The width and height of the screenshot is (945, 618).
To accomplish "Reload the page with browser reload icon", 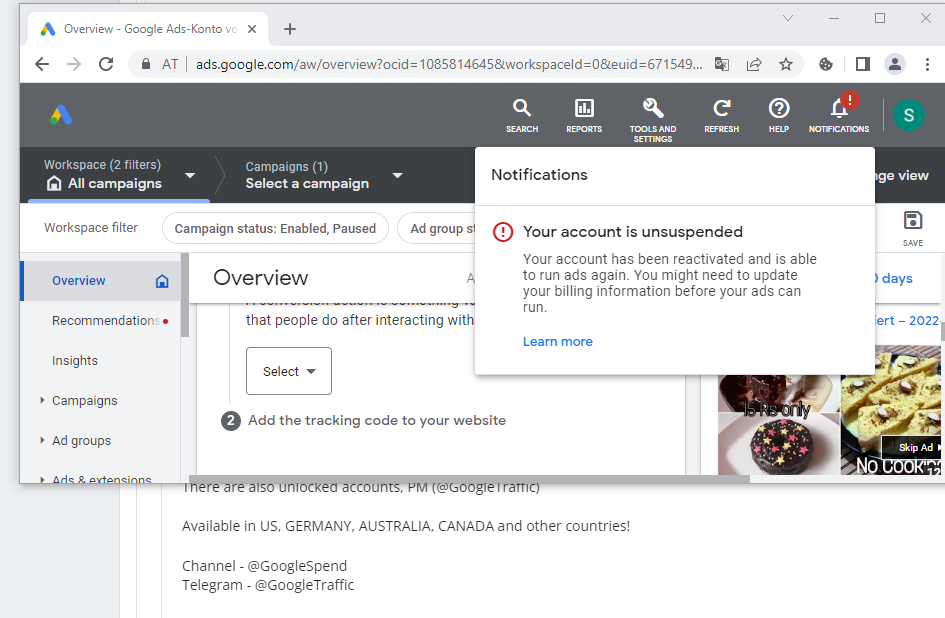I will coord(106,64).
